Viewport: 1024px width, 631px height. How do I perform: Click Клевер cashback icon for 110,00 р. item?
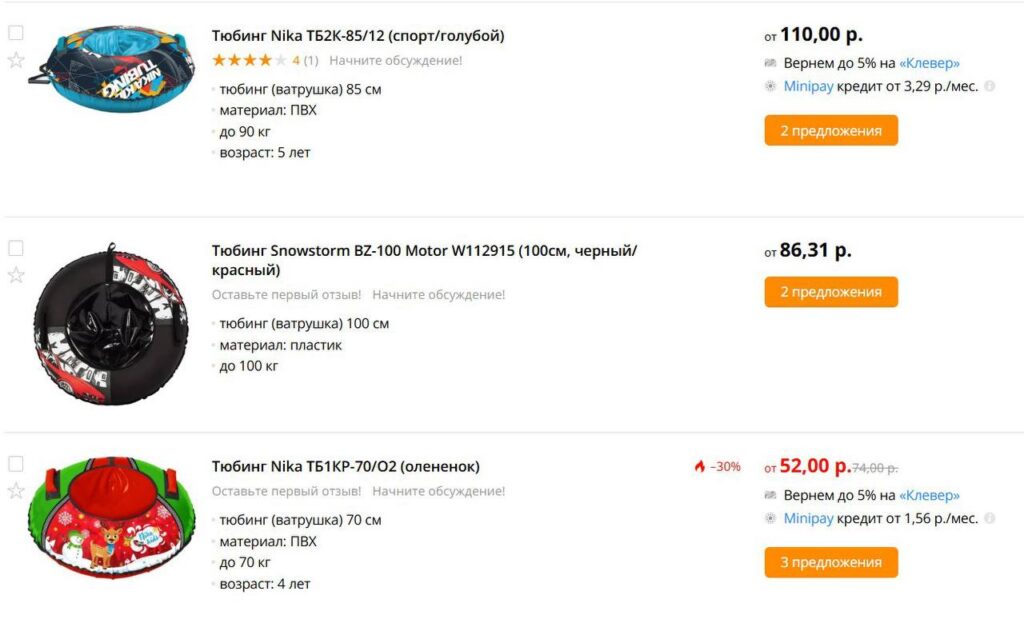[x=770, y=63]
